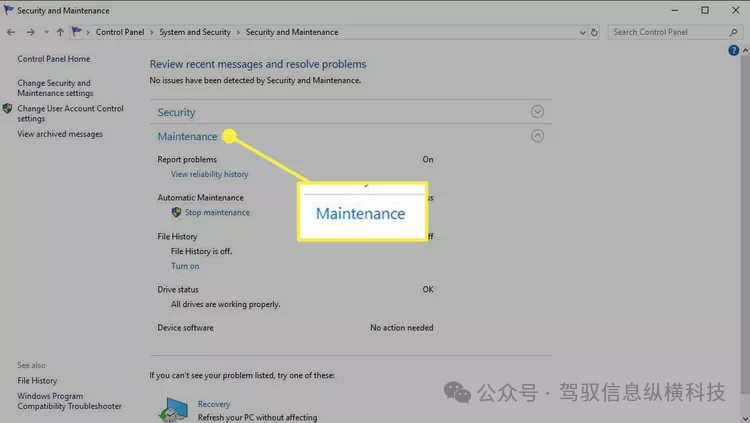Click the Recovery computer icon
The image size is (750, 423).
[173, 410]
